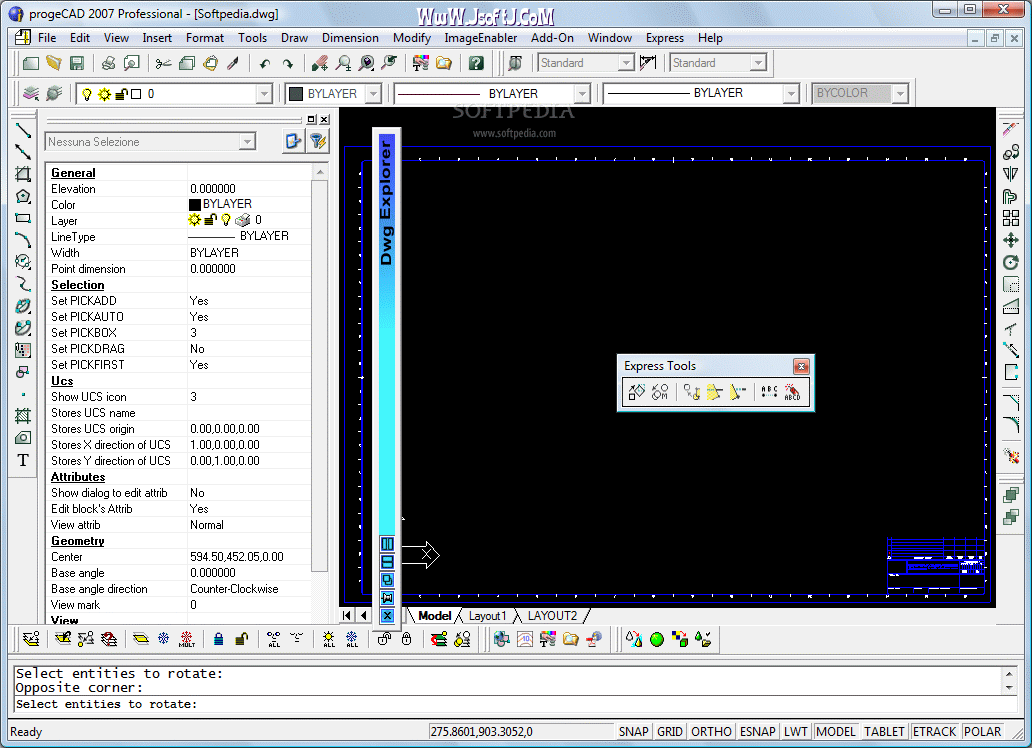
Task: Click the Help question mark icon
Action: coord(476,63)
